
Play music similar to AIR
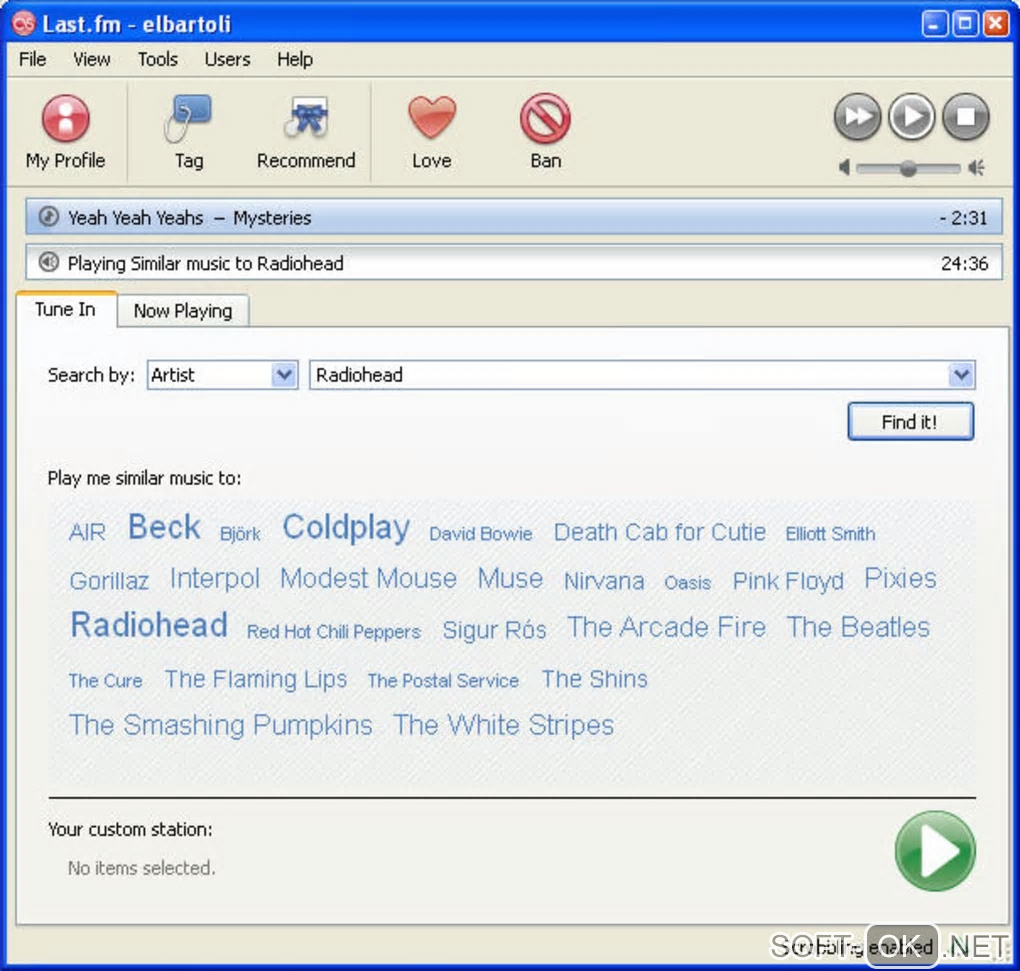pos(87,532)
